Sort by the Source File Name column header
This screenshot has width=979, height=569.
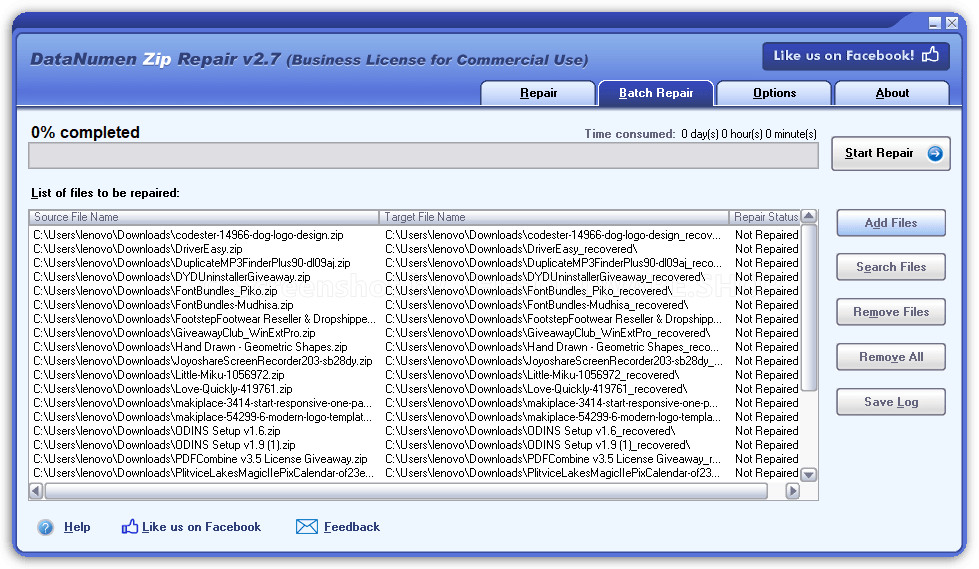(x=204, y=217)
